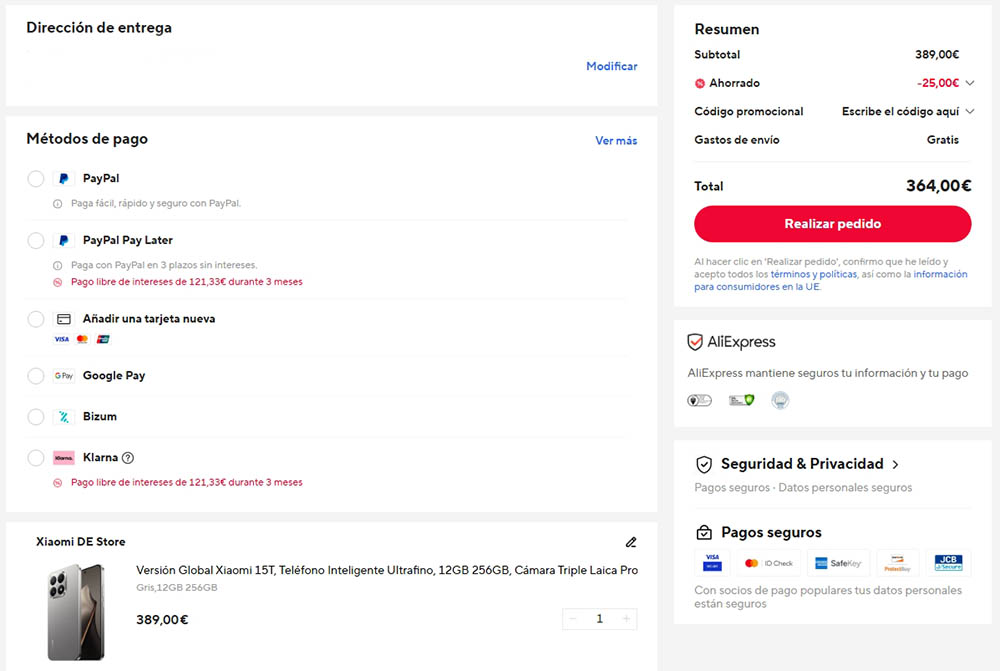Click the green shield security badge
Screen dimensions: 1000x671
742,401
